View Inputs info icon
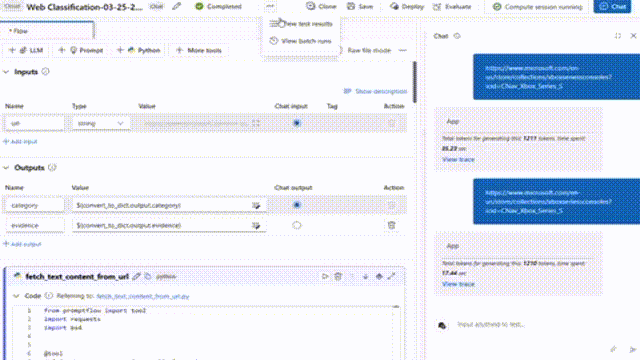 tap(45, 71)
